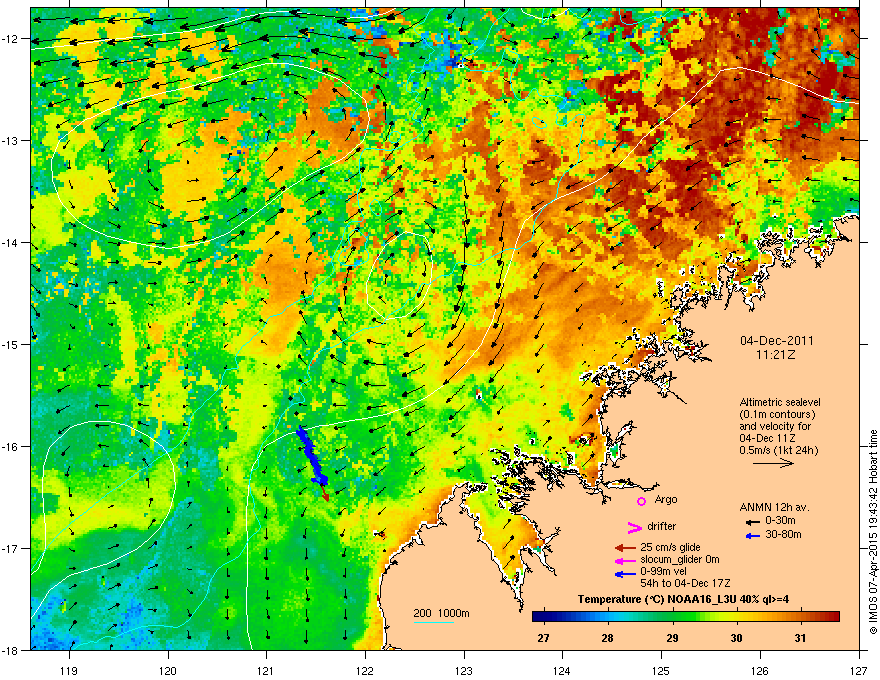Screen dimensions: 880x680
Task: Click the black ANMN 0-30m legend arrow
Action: [753, 522]
